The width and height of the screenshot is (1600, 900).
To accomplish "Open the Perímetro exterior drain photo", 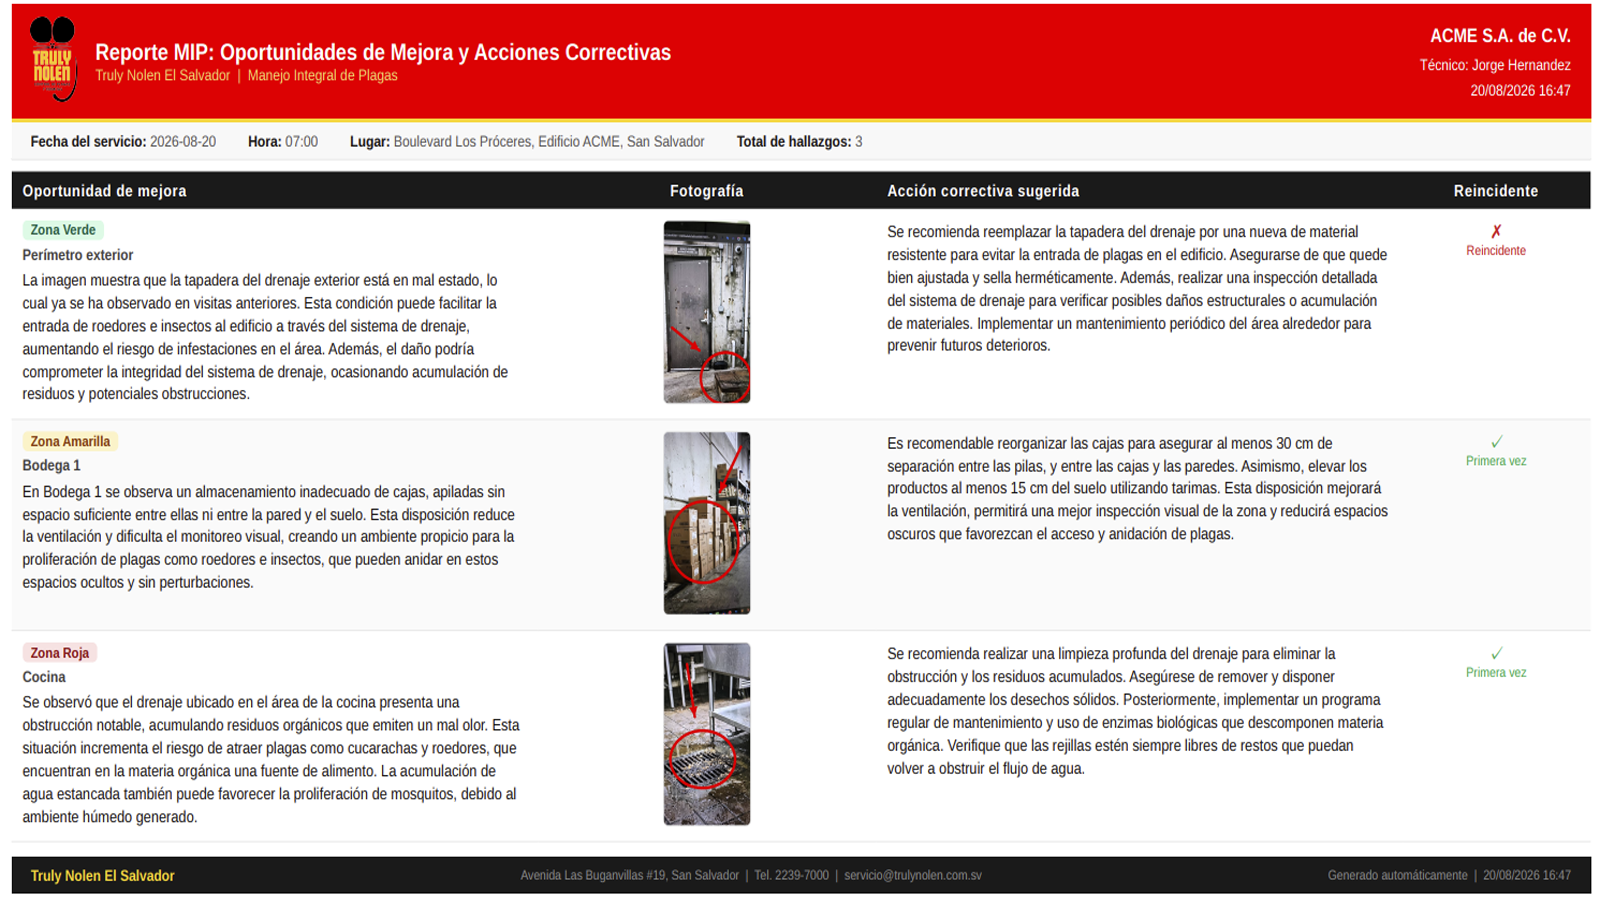I will [x=707, y=312].
